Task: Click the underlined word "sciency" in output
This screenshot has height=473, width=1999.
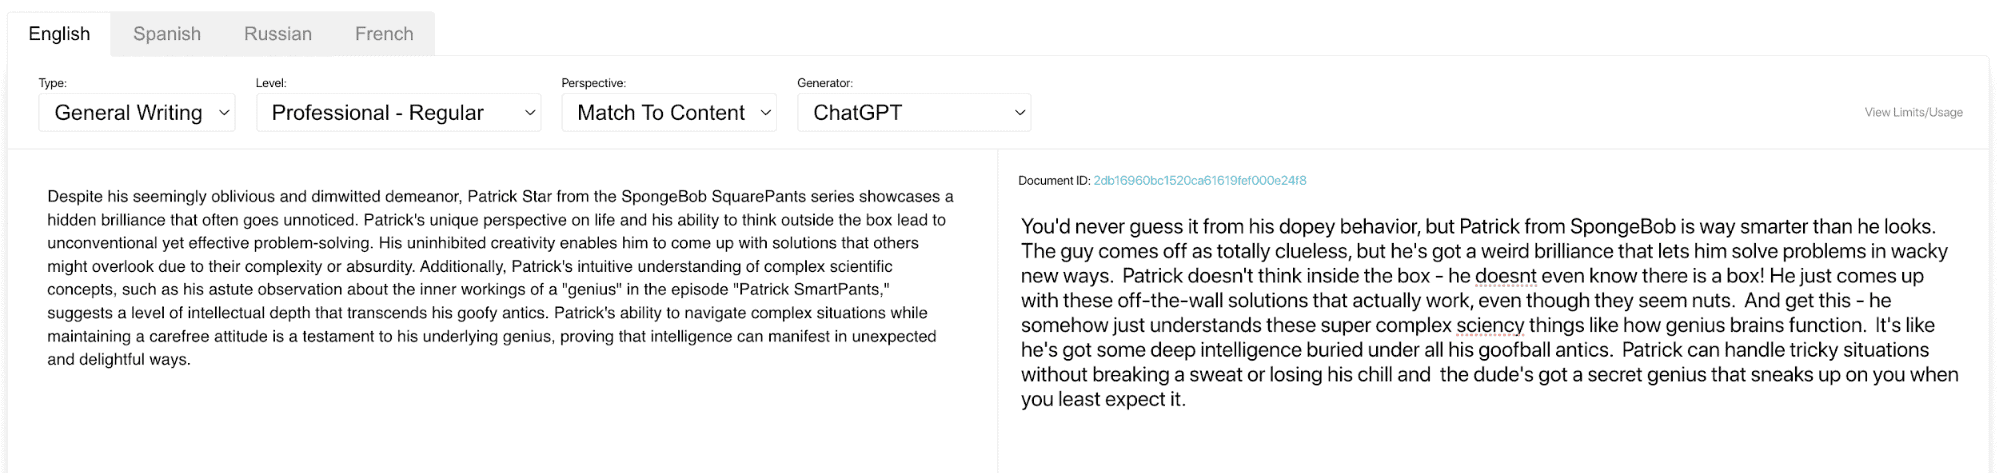Action: [x=1490, y=325]
